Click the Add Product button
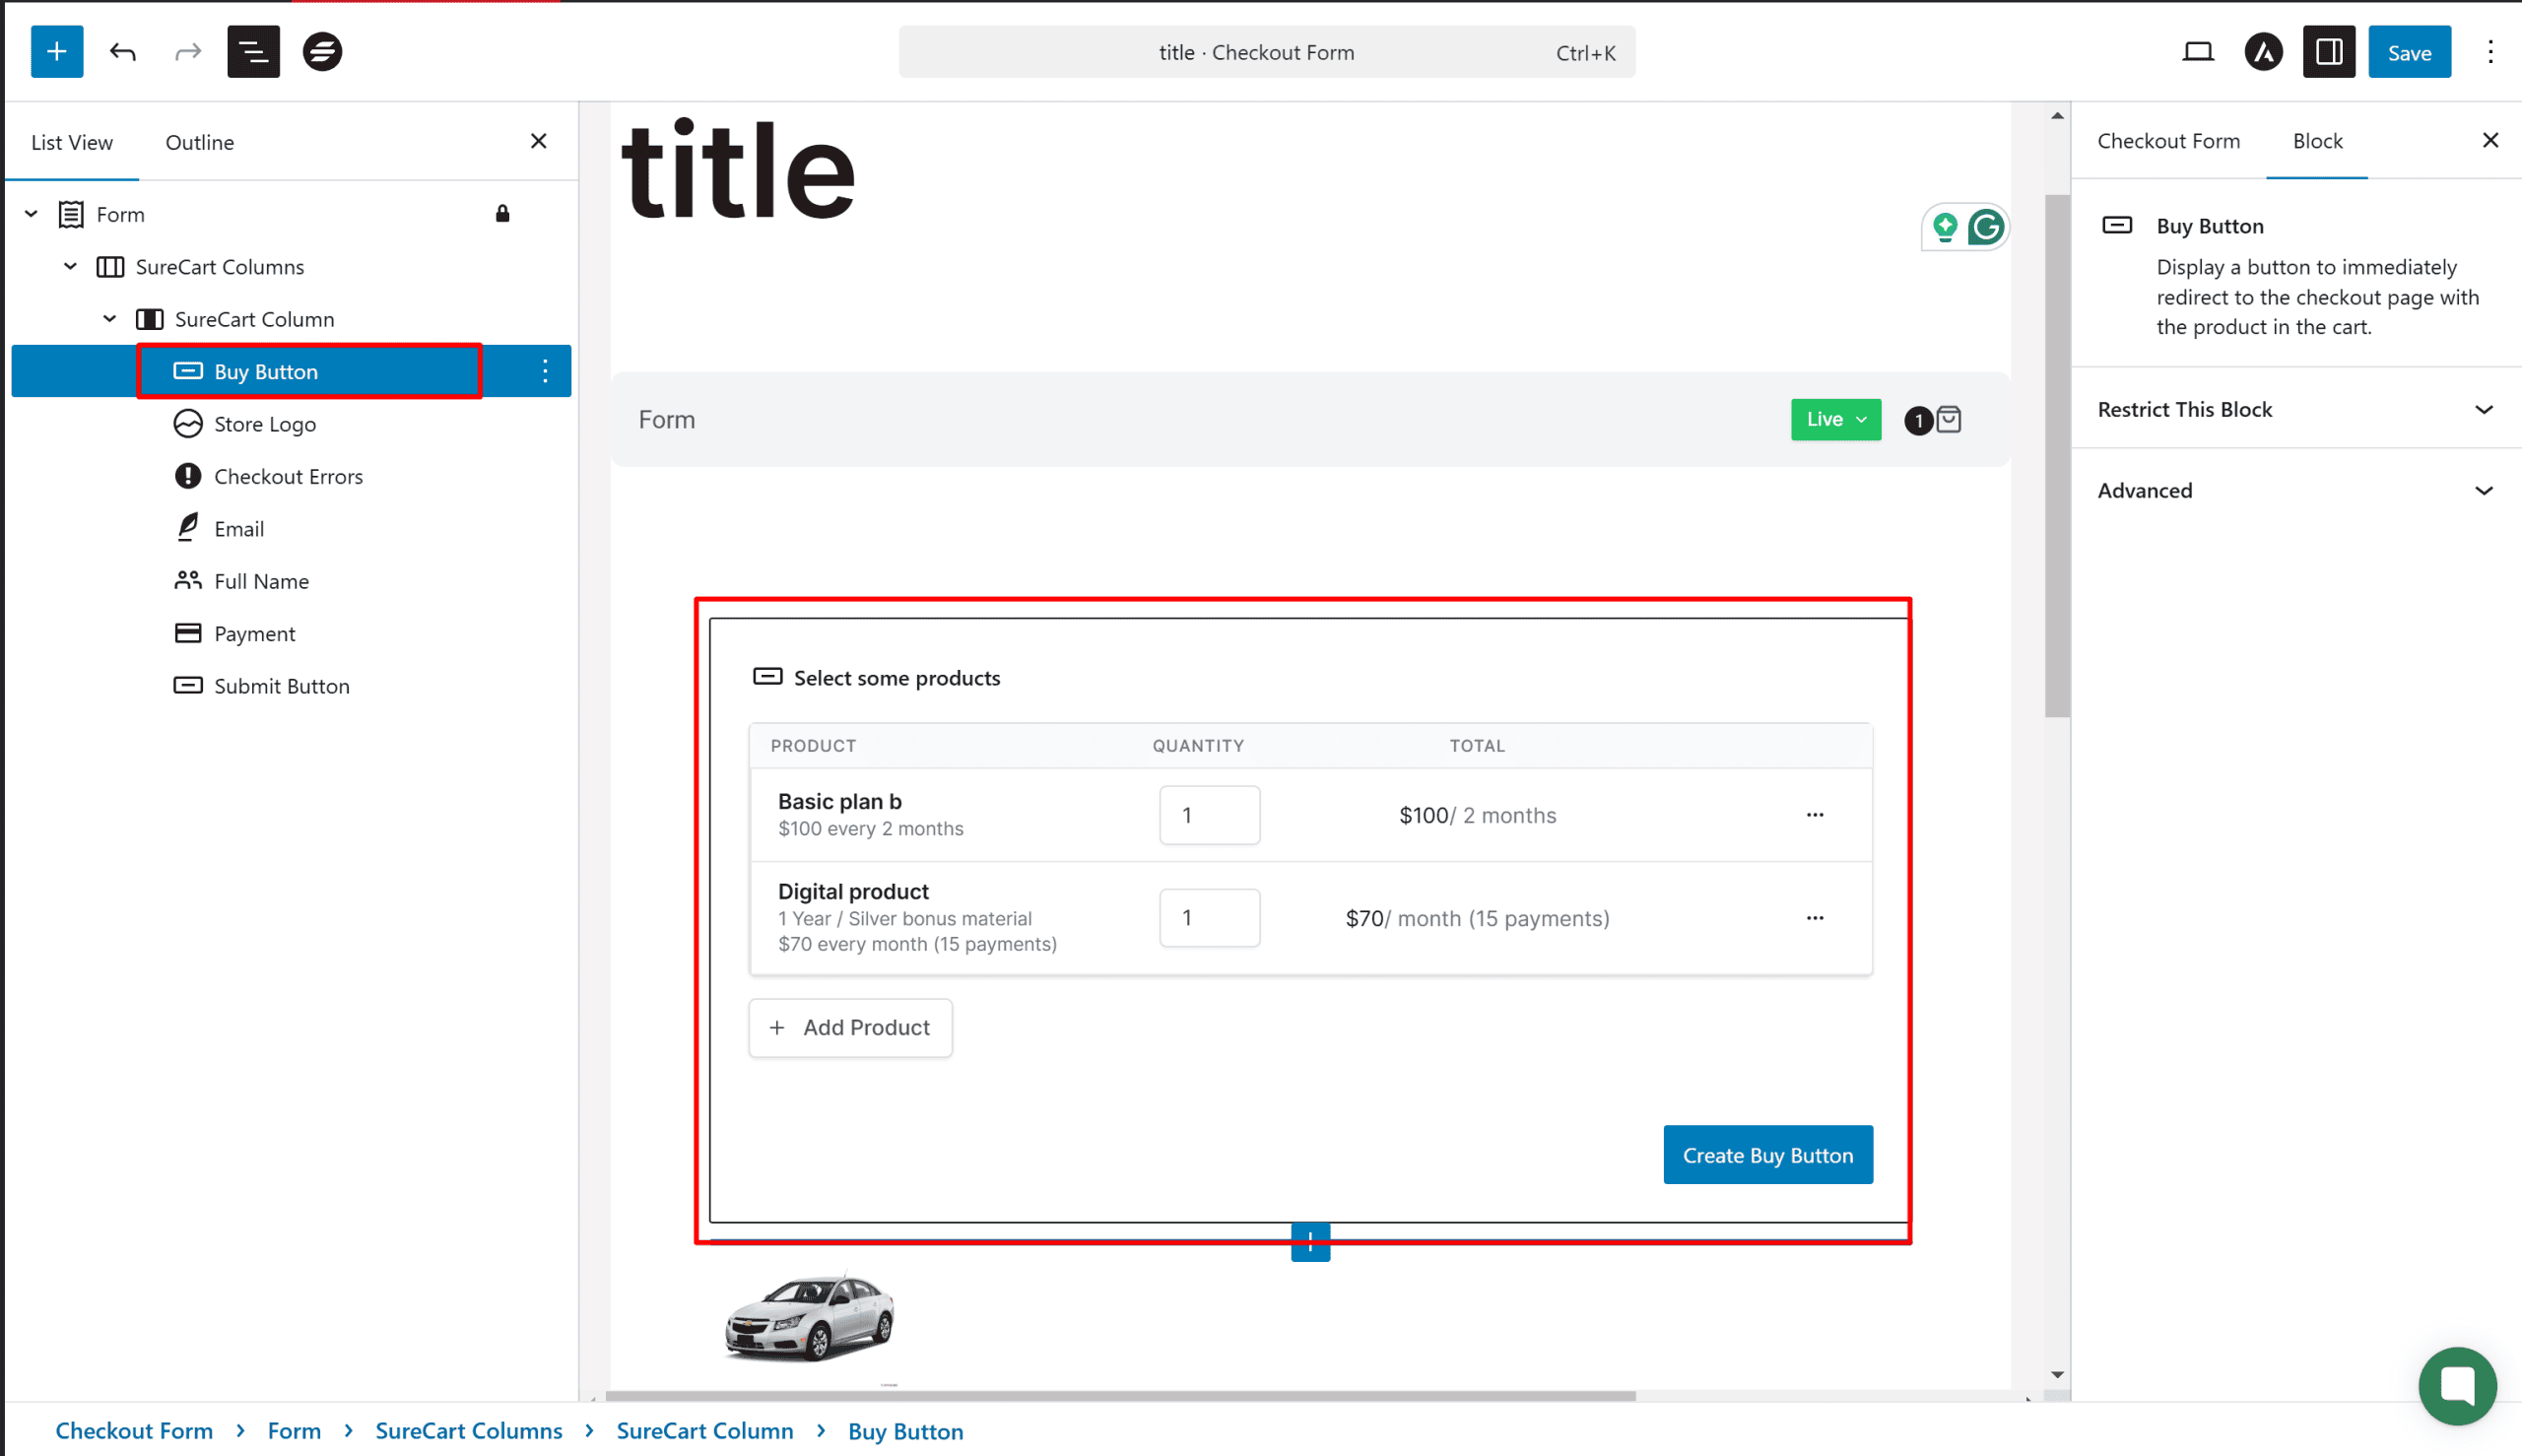2522x1456 pixels. 850,1027
